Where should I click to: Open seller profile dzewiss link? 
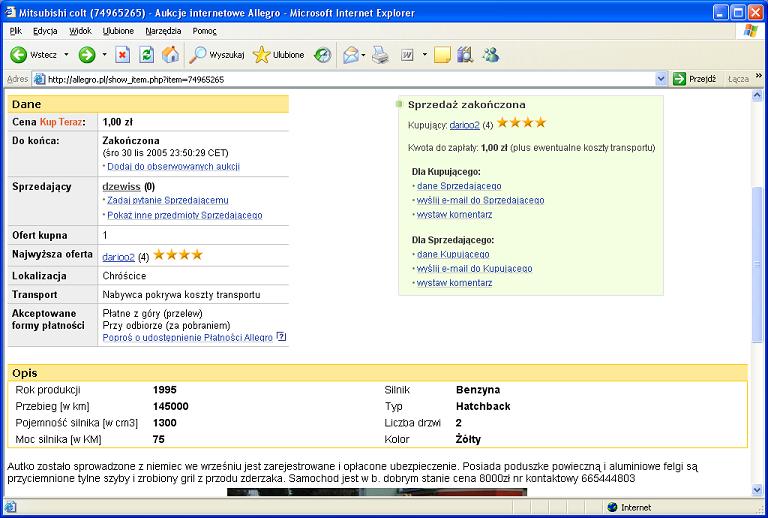(x=121, y=187)
